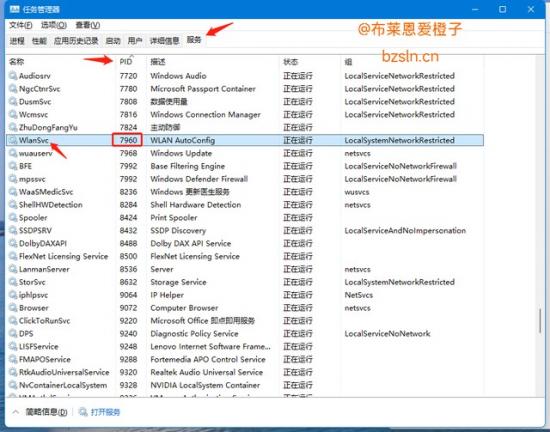Viewport: 550px width, 432px height.
Task: Click the ShellHWDetection service gear icon
Action: coord(13,205)
